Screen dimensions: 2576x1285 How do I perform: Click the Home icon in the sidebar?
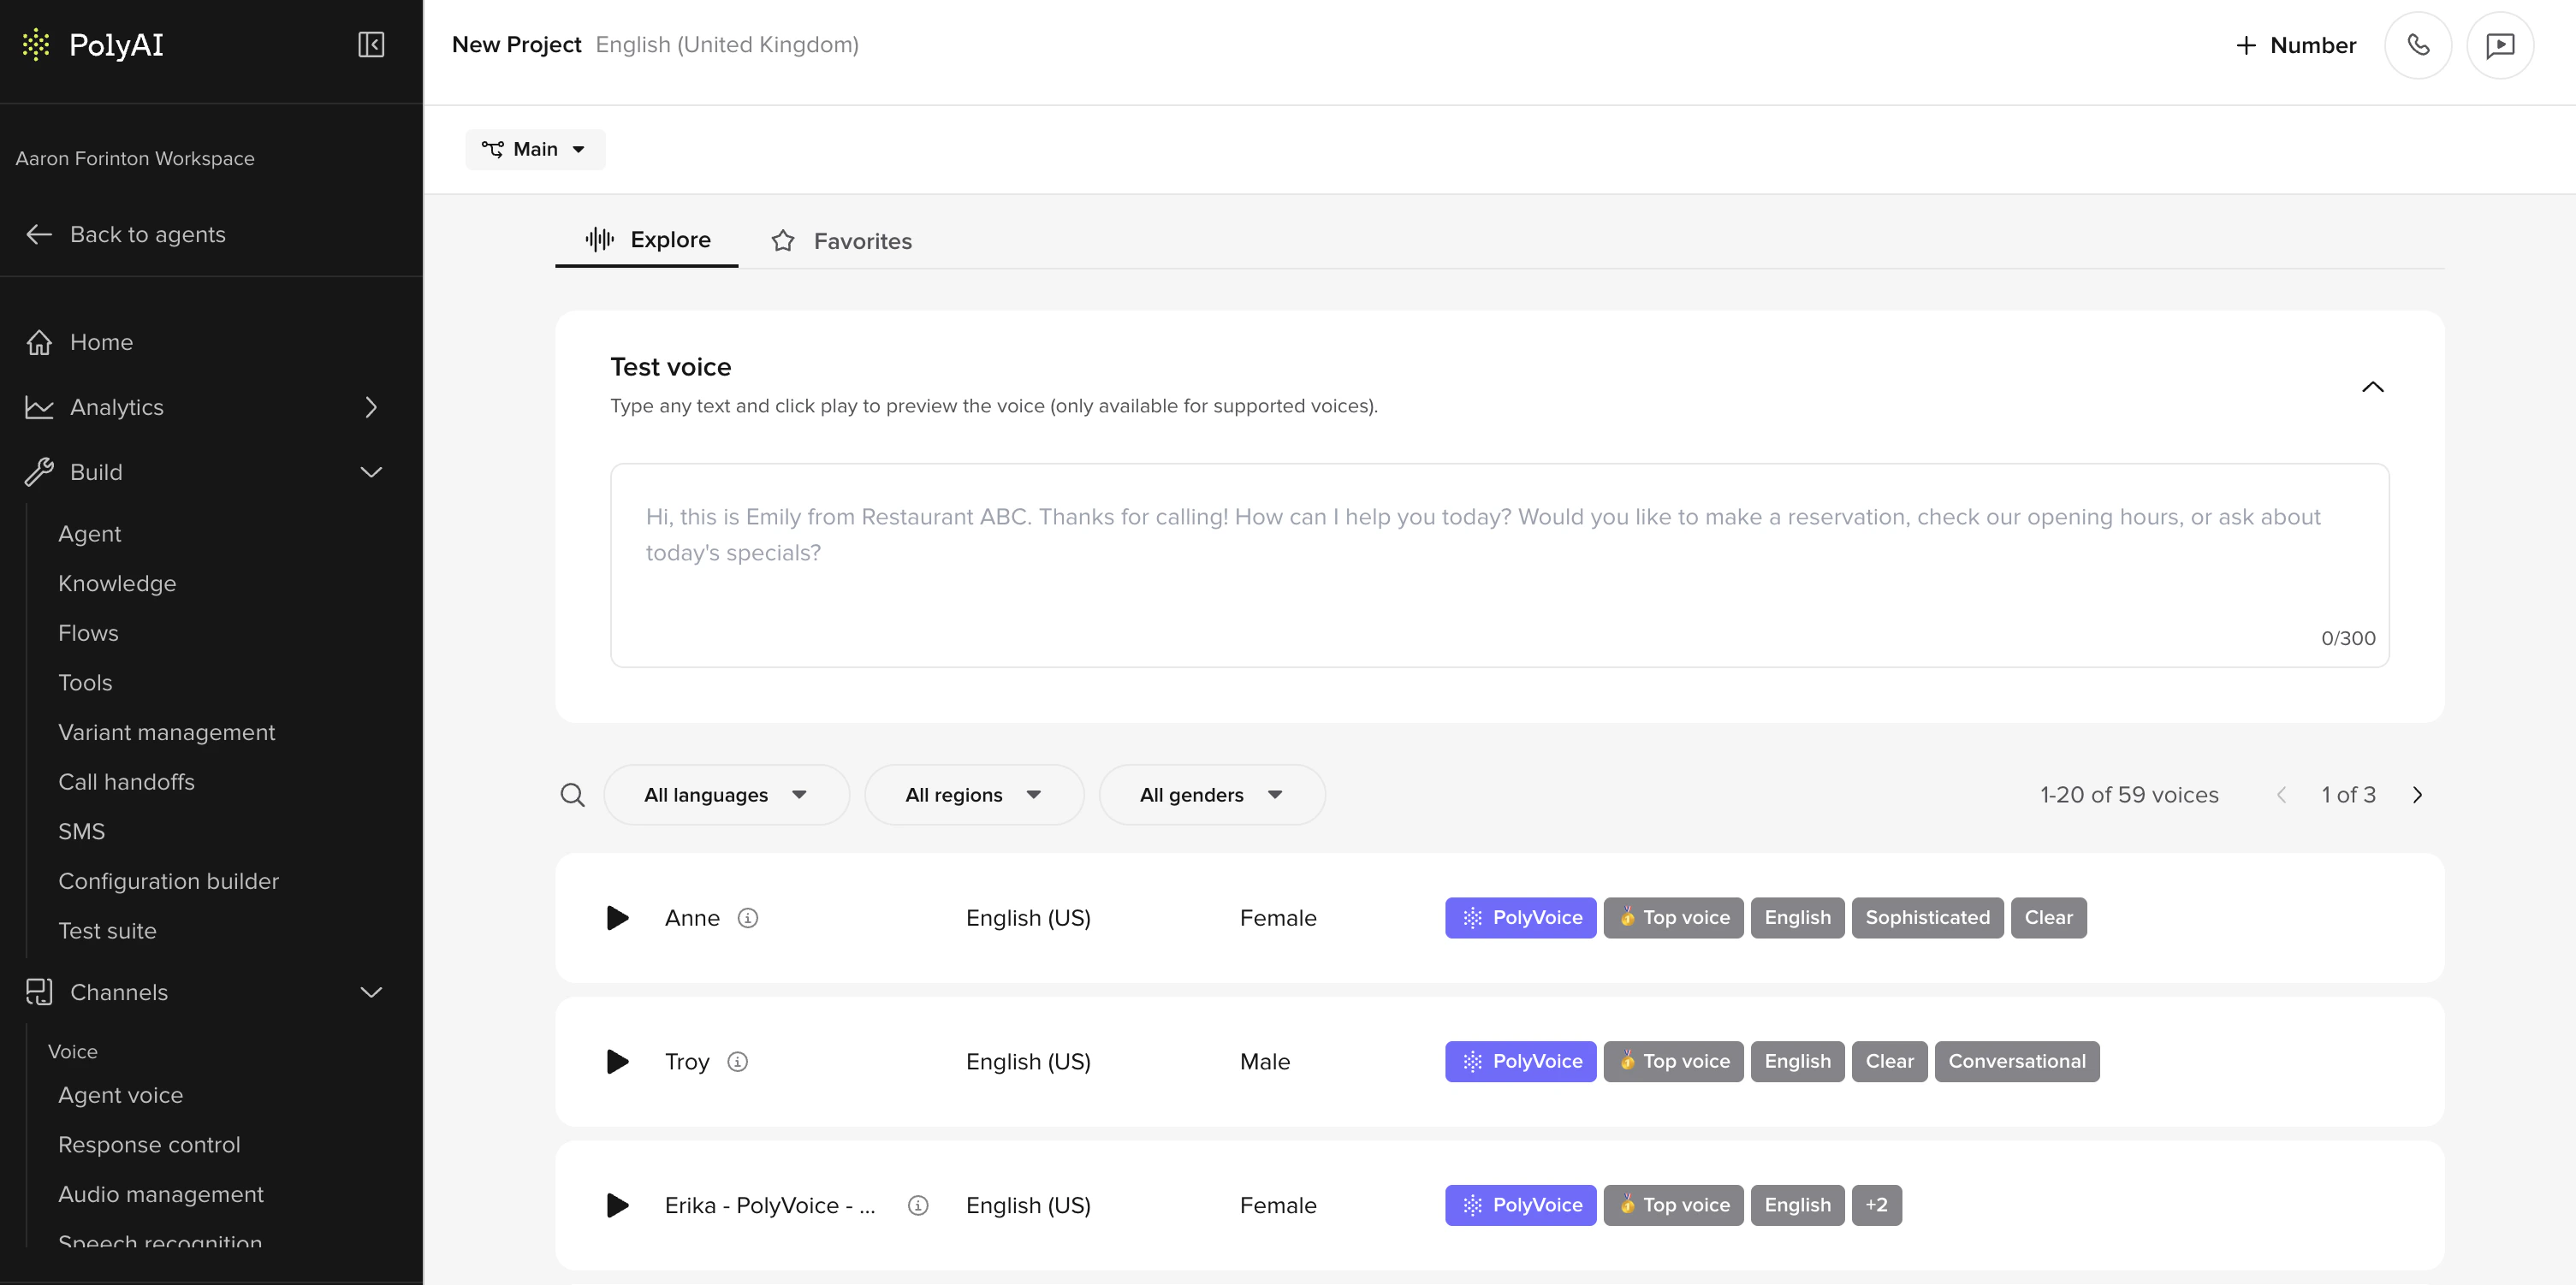click(x=39, y=342)
